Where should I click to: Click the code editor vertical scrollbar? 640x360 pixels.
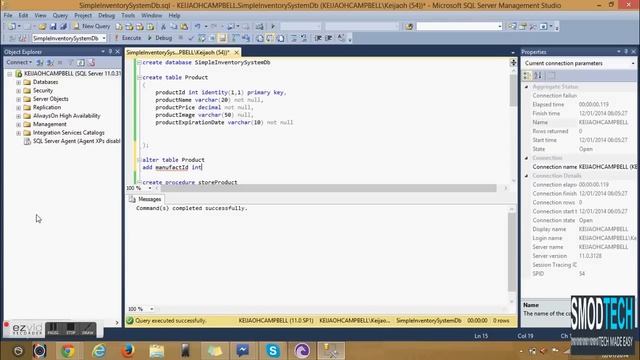click(513, 91)
